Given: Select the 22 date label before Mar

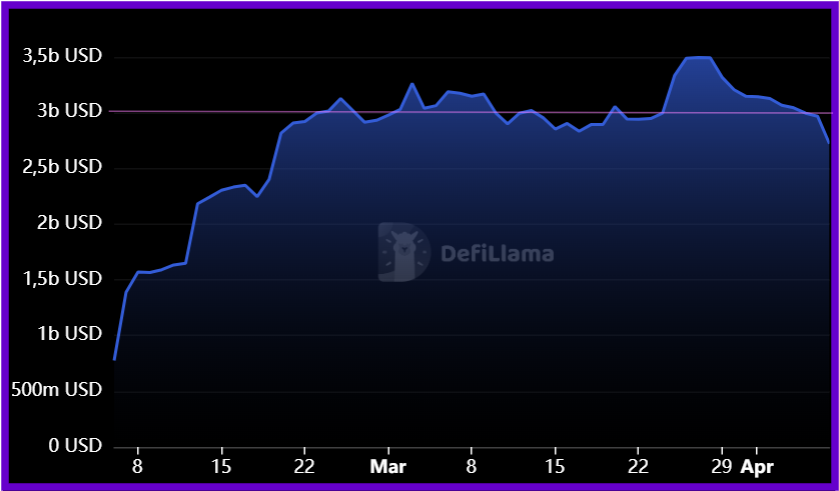Looking at the screenshot, I should coord(304,466).
